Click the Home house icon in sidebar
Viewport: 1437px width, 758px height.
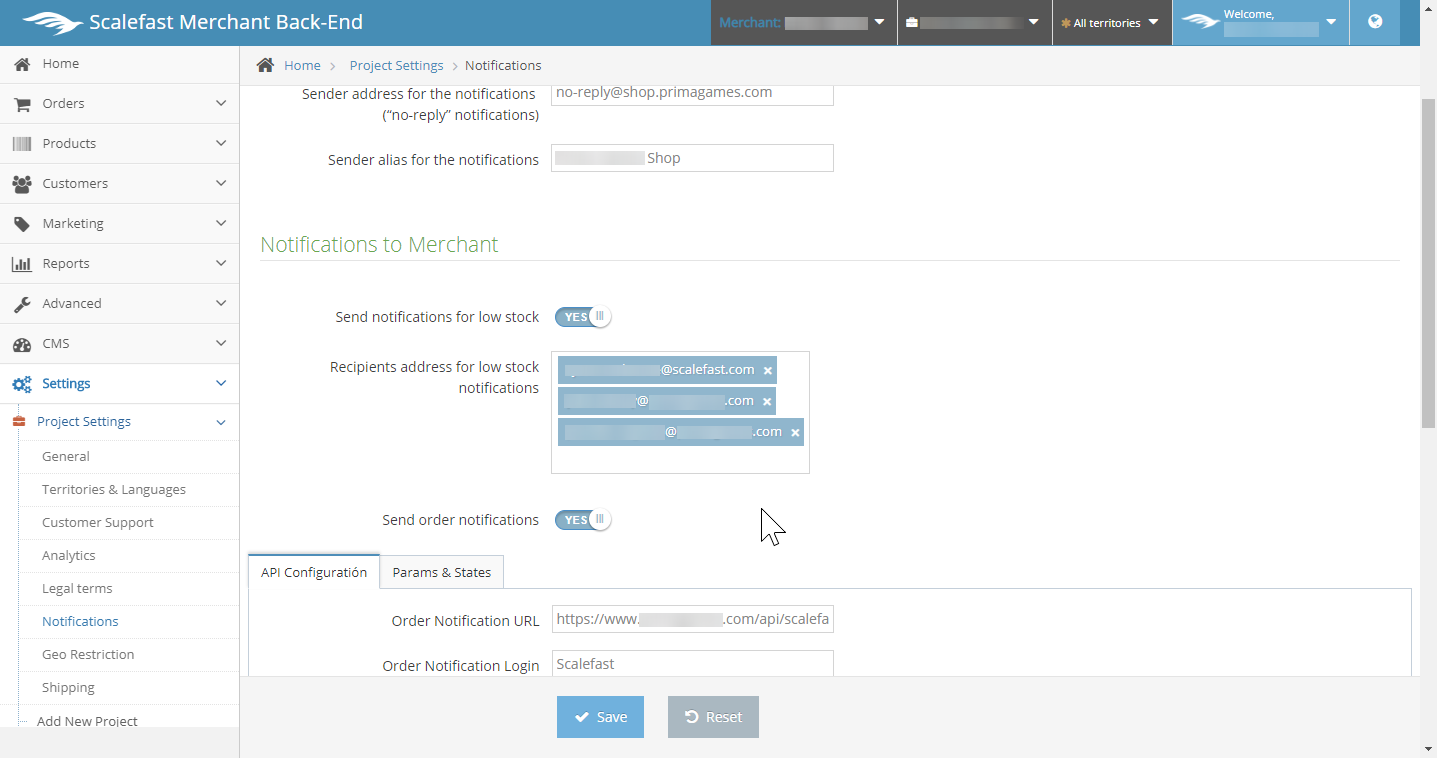tap(22, 64)
